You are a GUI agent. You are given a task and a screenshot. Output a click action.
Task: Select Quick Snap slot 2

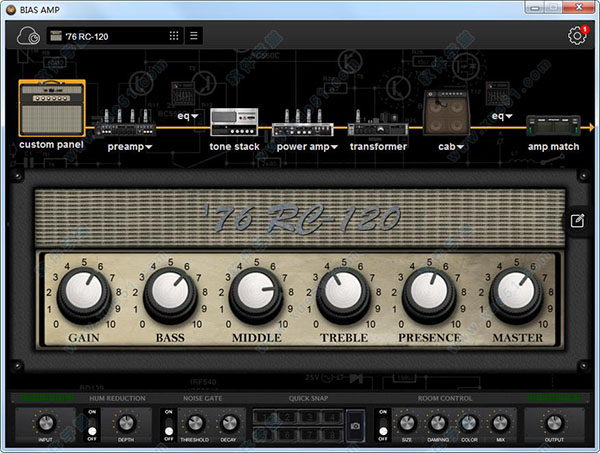(x=287, y=417)
